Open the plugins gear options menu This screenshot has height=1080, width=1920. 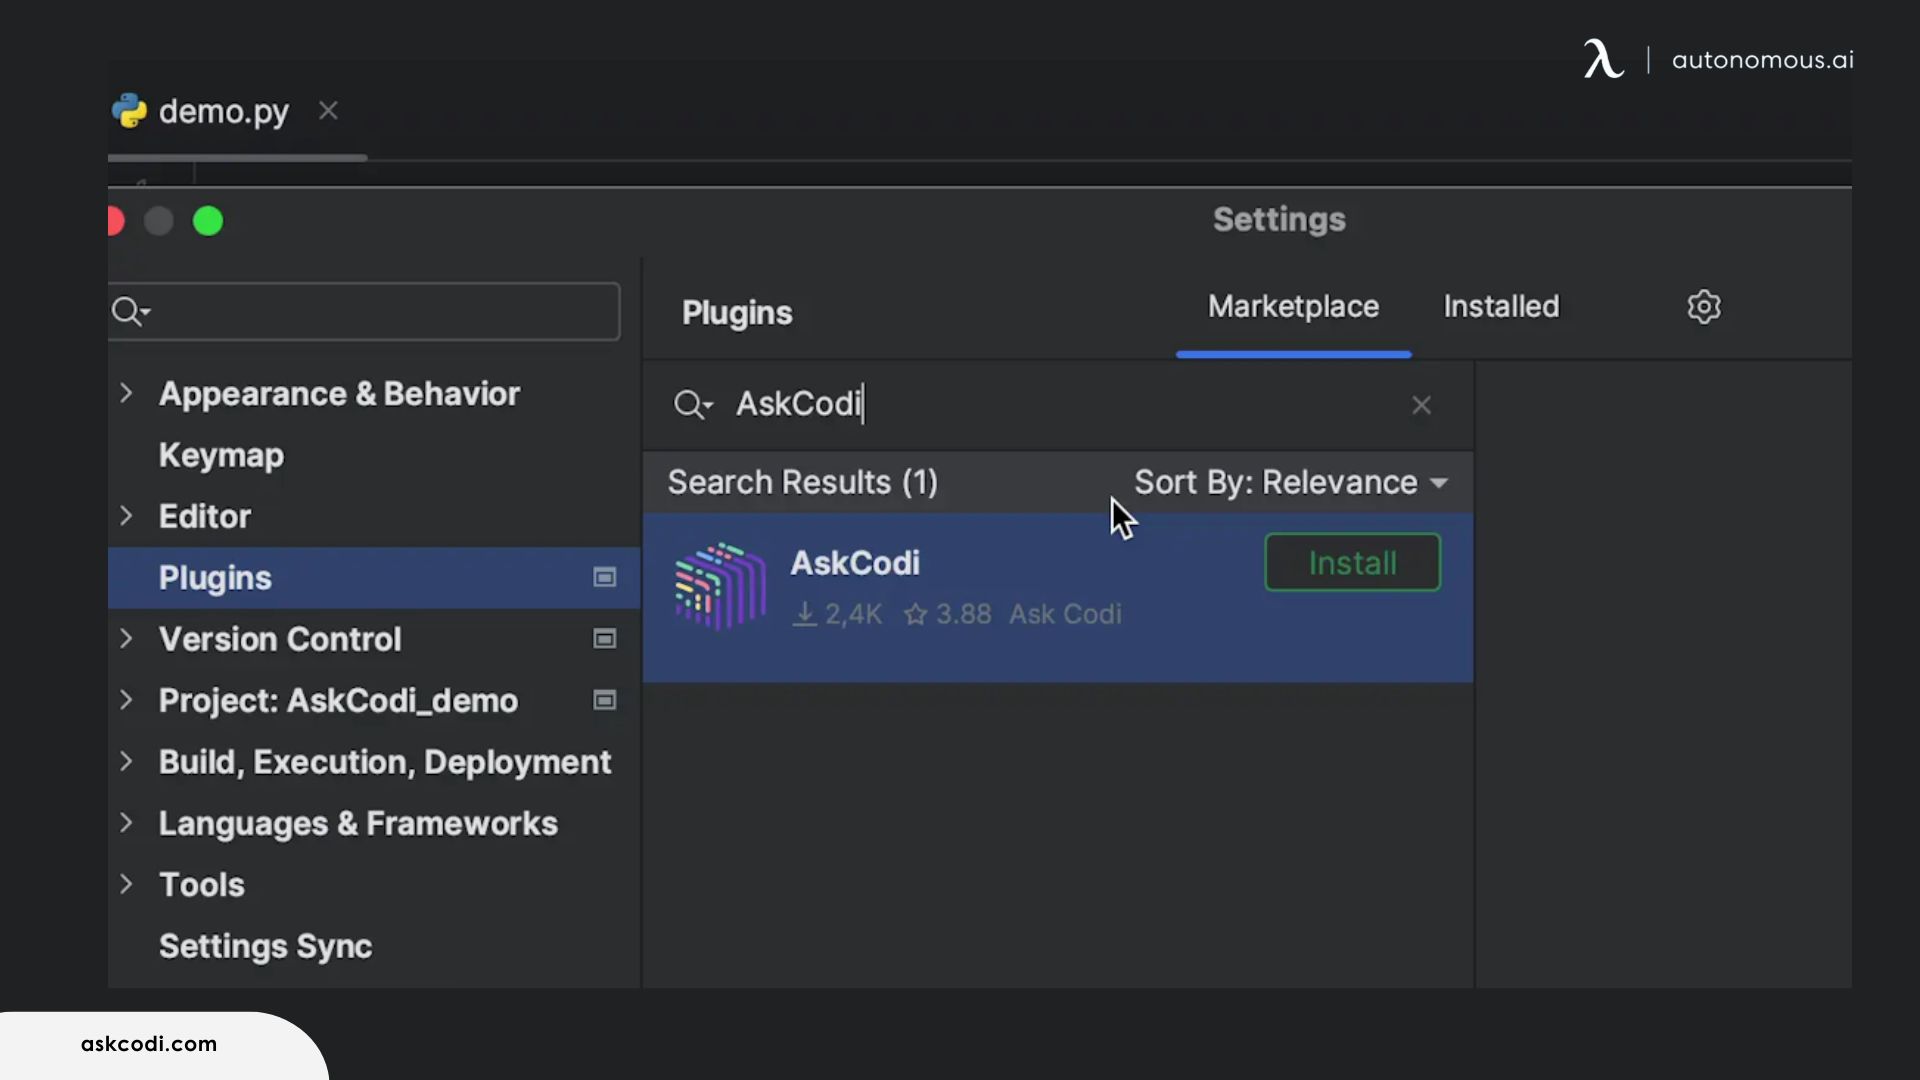coord(1704,307)
